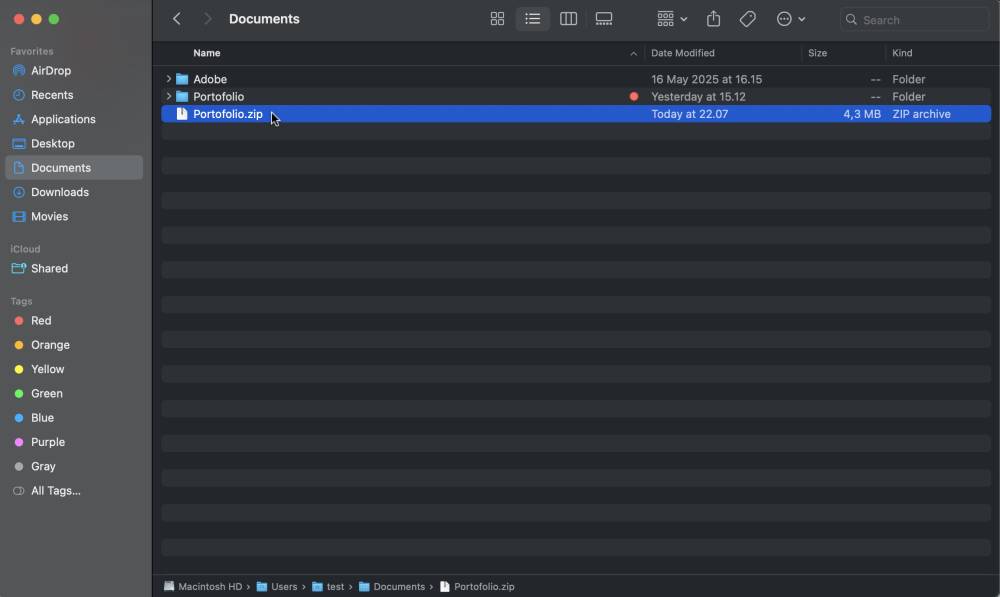Switch to column view
Image resolution: width=1000 pixels, height=597 pixels.
[x=568, y=19]
